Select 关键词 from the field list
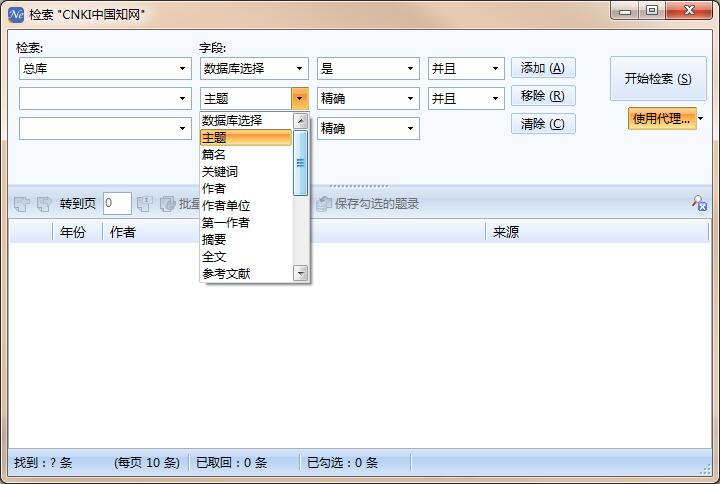 (220, 171)
